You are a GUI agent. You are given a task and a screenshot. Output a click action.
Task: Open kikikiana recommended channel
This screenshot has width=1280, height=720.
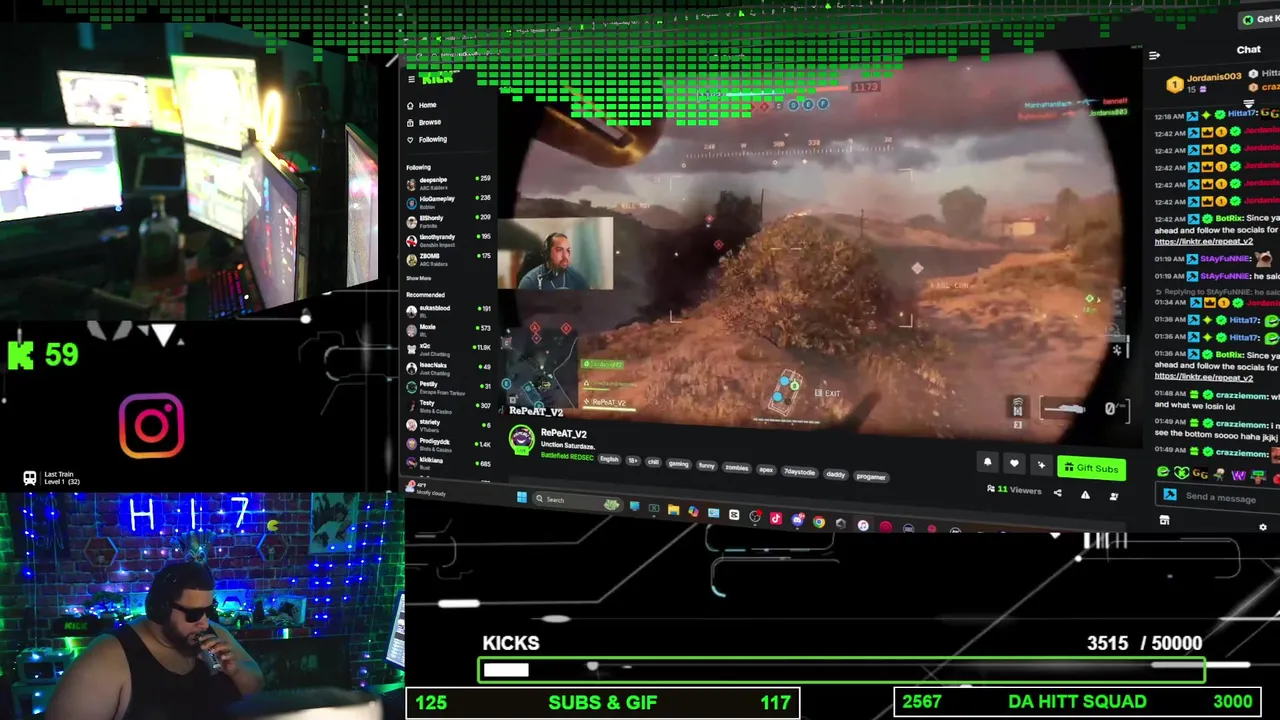click(448, 462)
